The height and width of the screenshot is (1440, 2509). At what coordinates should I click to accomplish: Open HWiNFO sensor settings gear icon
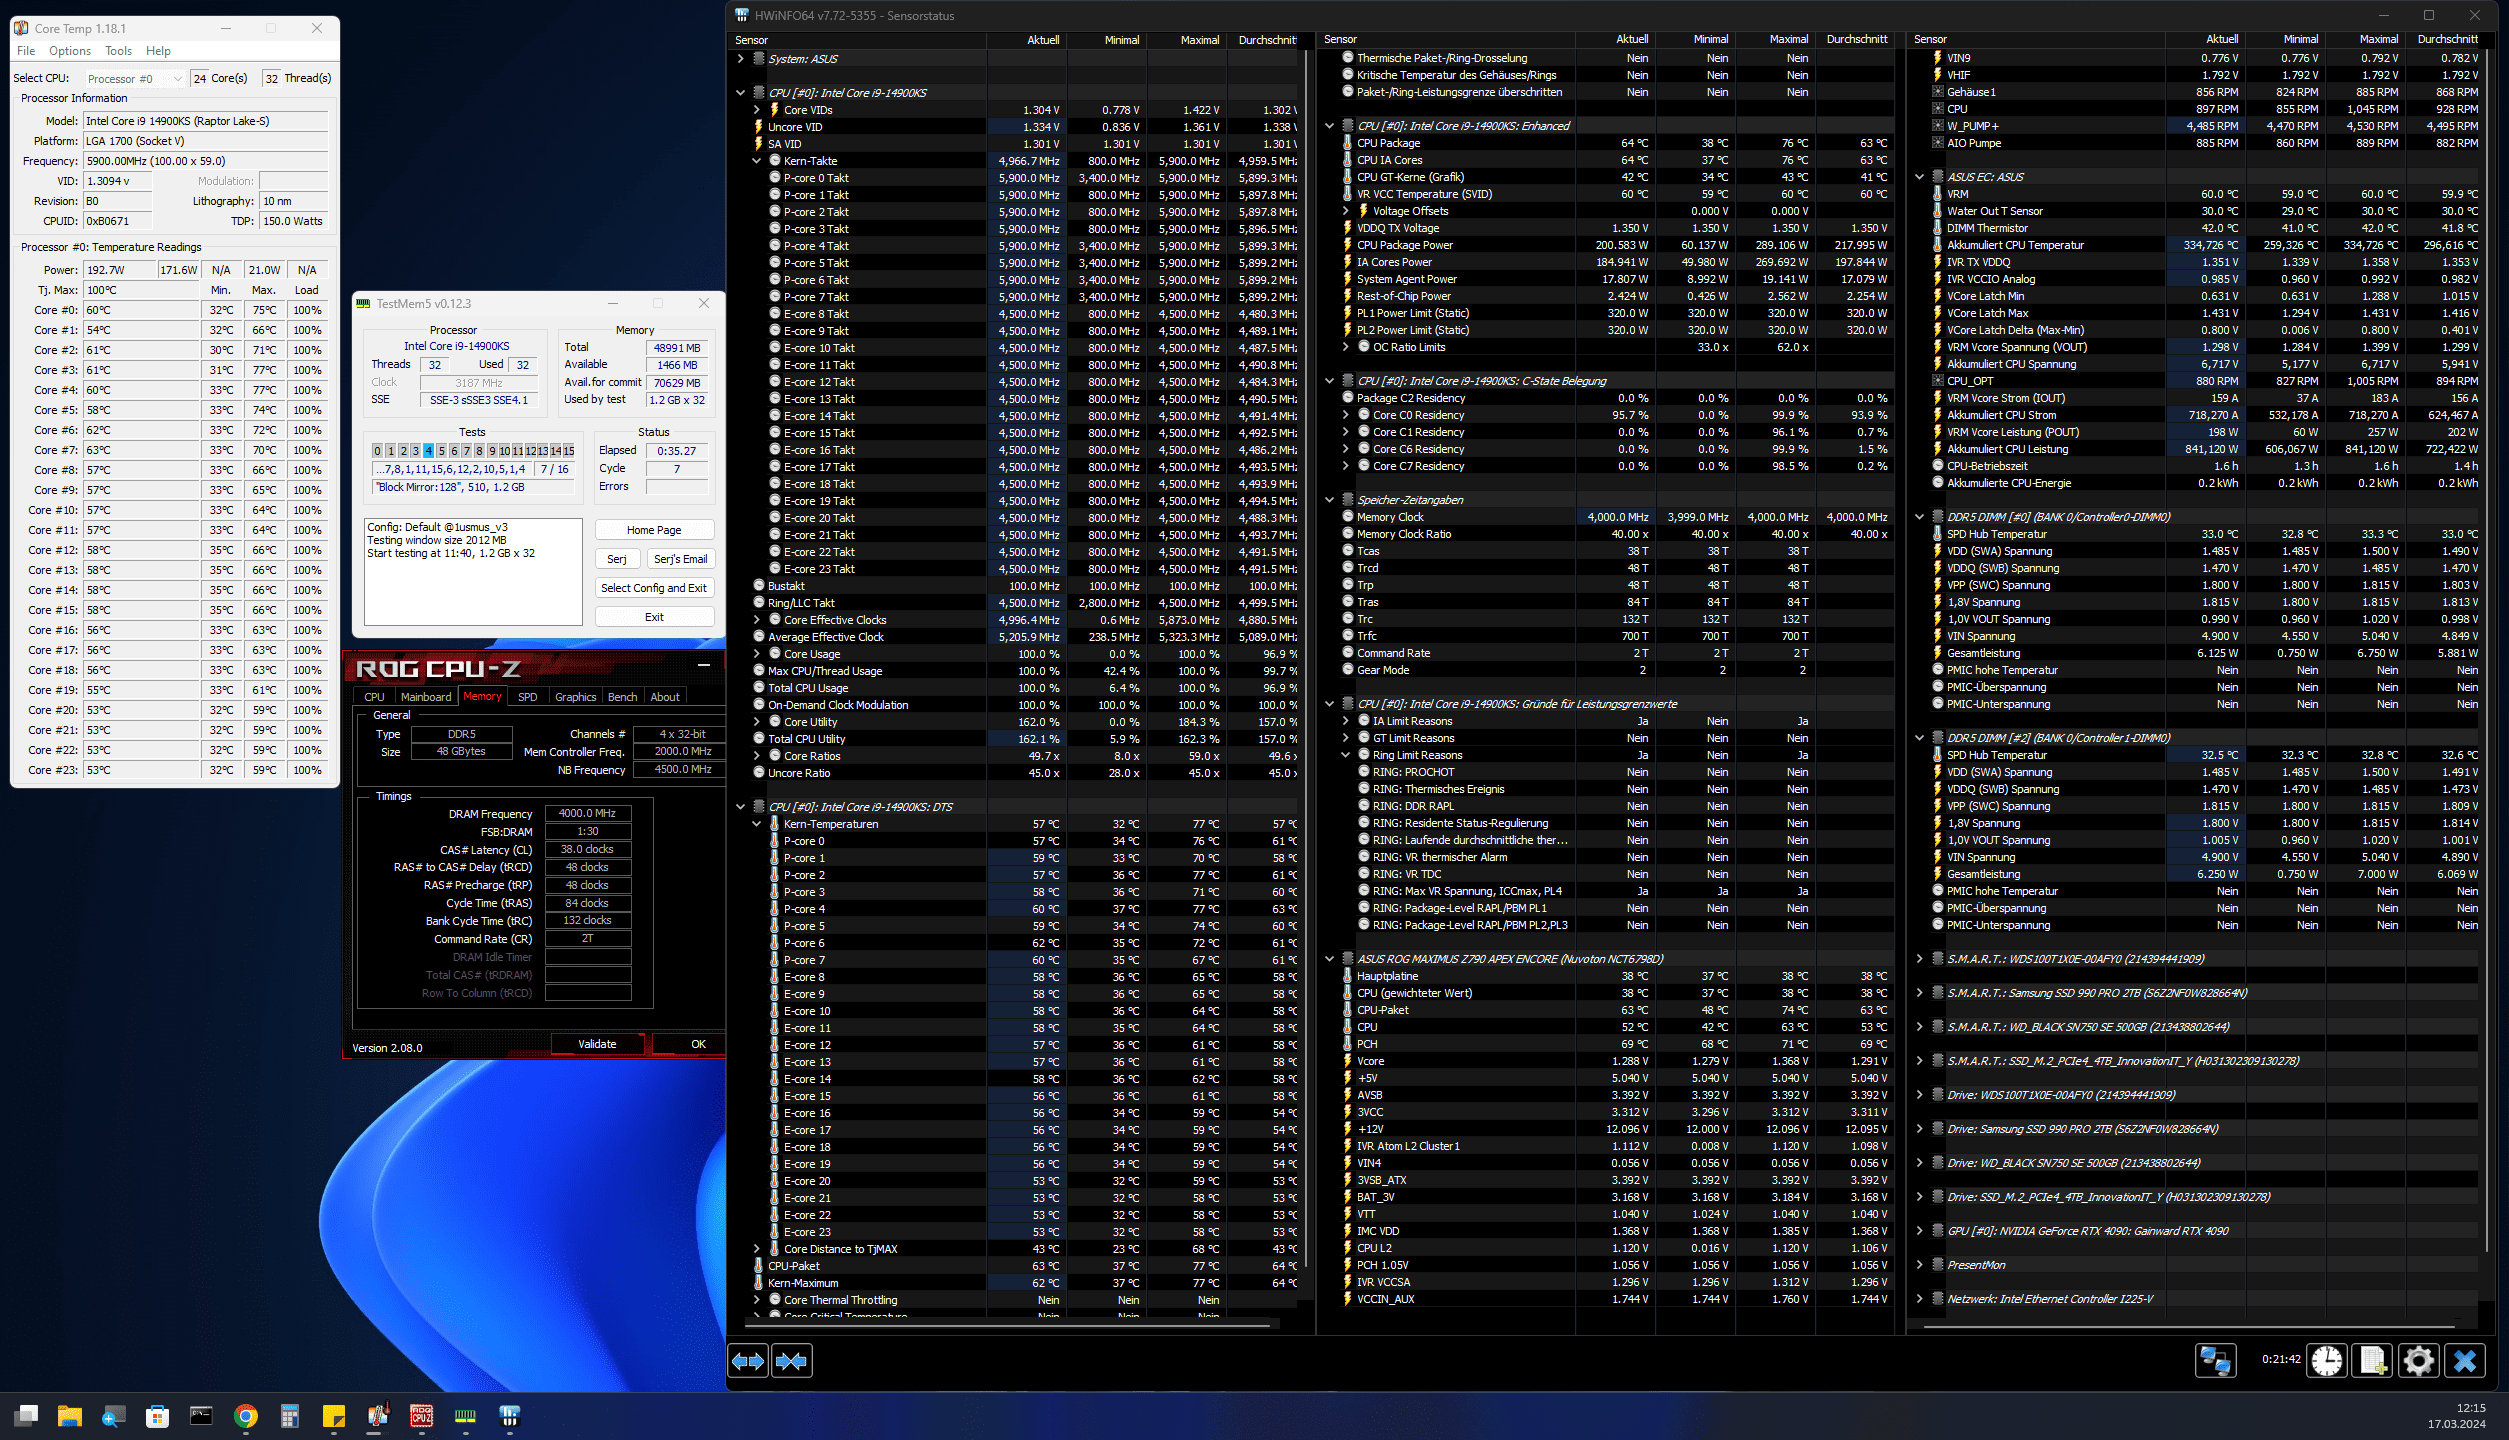tap(2418, 1360)
